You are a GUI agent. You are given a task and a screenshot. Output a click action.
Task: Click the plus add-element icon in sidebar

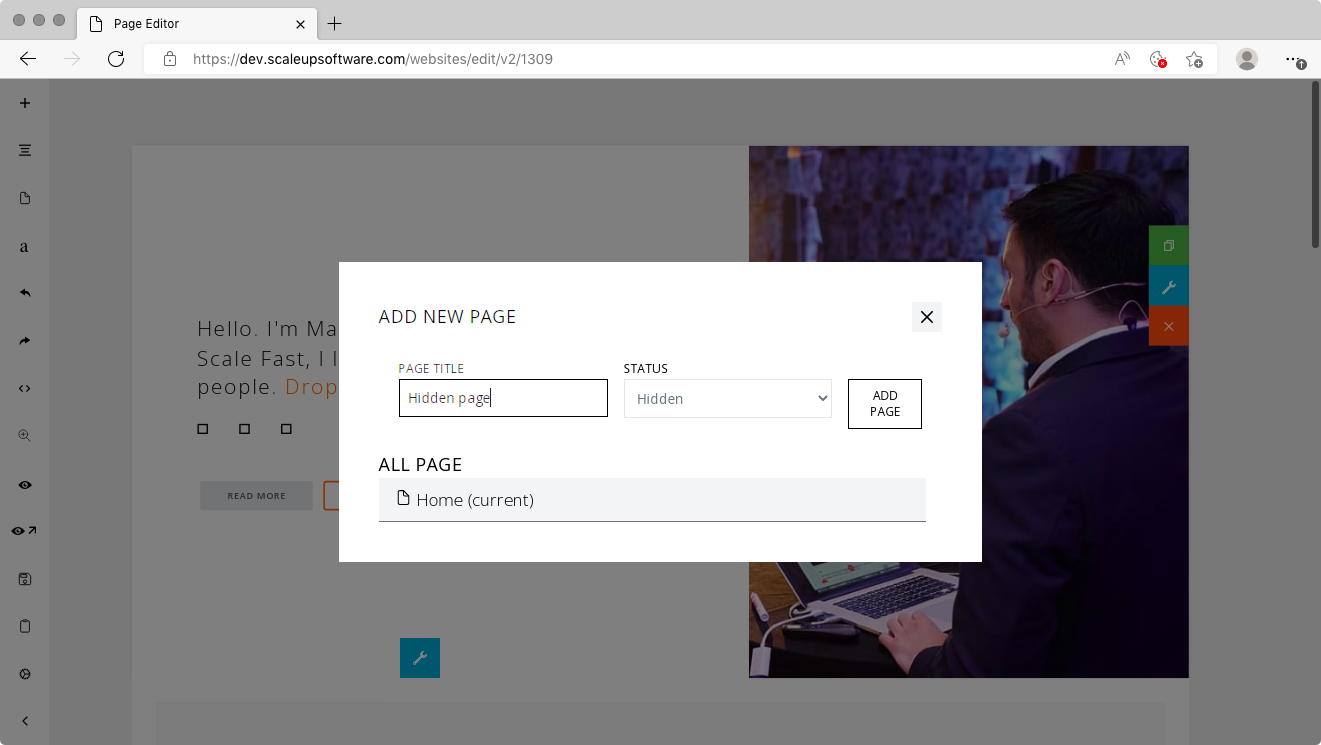point(25,103)
